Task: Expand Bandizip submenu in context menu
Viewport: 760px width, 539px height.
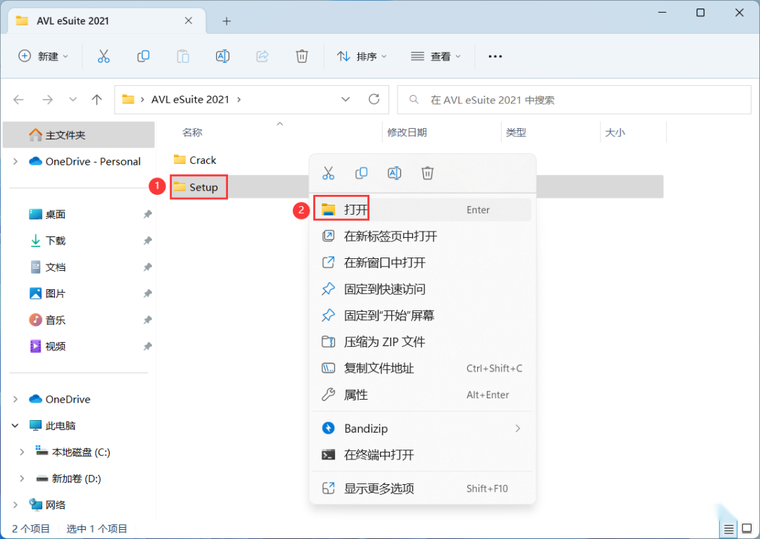Action: (x=518, y=428)
